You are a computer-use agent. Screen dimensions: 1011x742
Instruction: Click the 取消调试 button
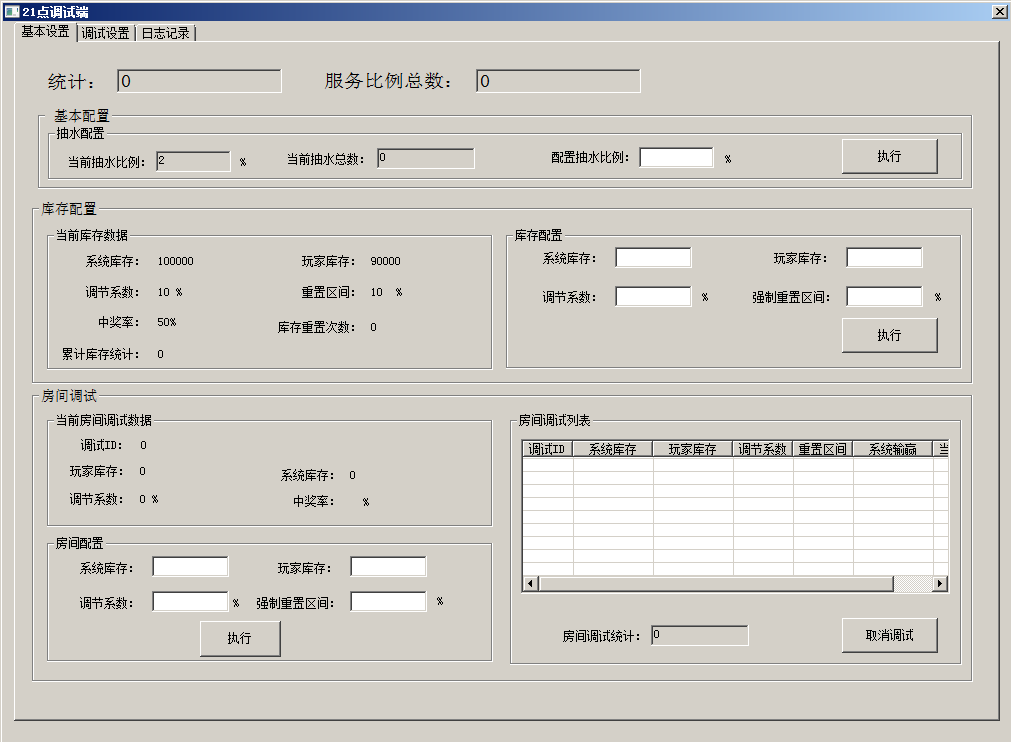pyautogui.click(x=889, y=636)
